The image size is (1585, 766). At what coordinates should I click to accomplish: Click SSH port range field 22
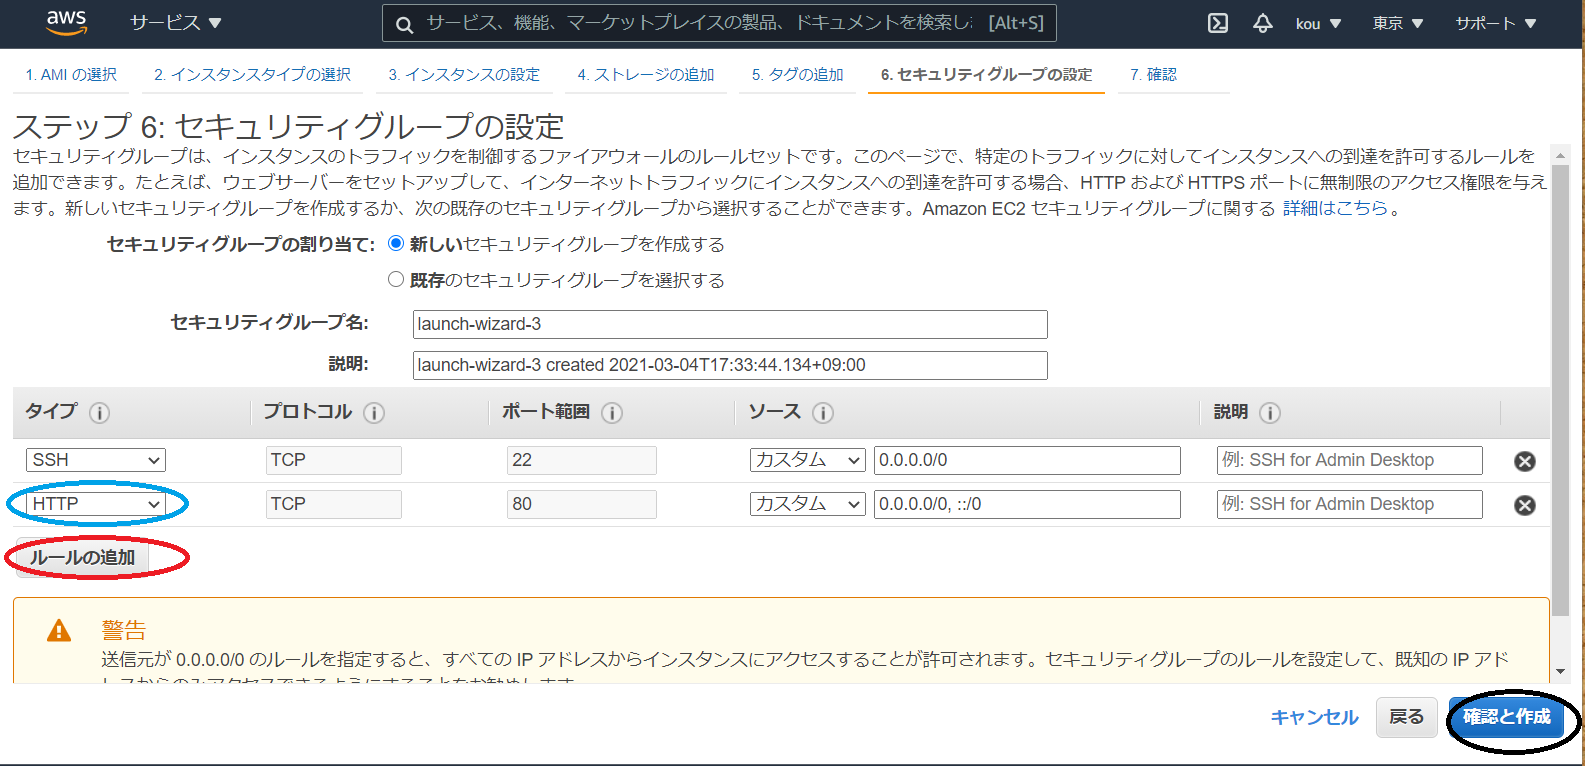point(582,460)
